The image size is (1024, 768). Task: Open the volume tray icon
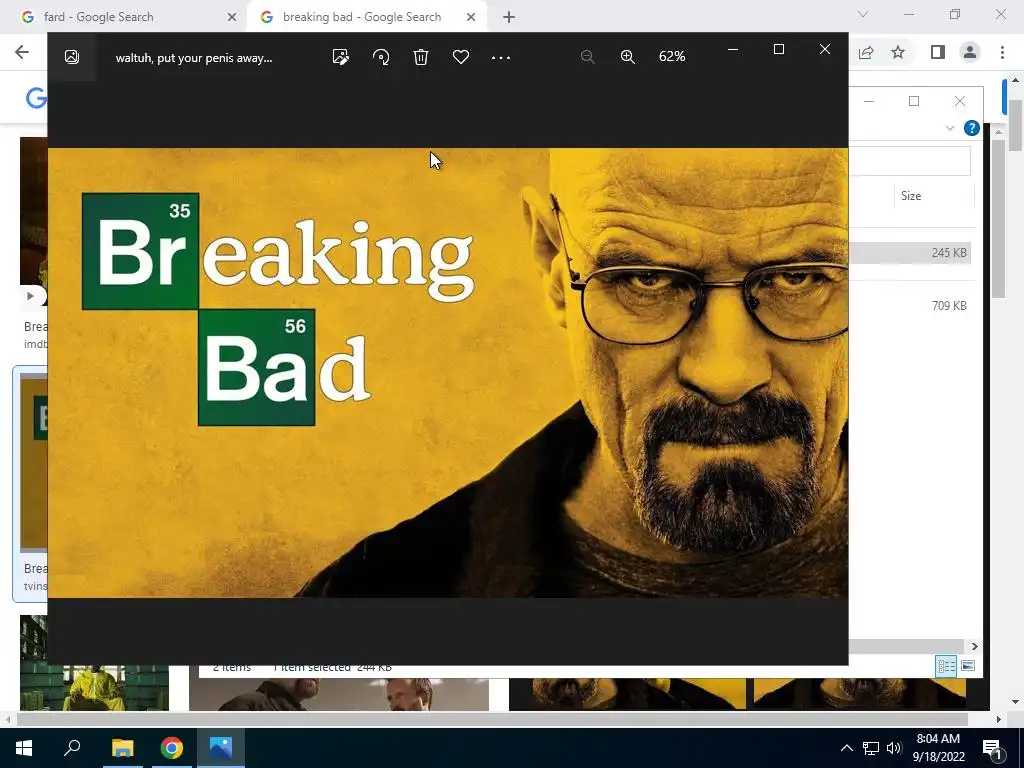click(894, 748)
